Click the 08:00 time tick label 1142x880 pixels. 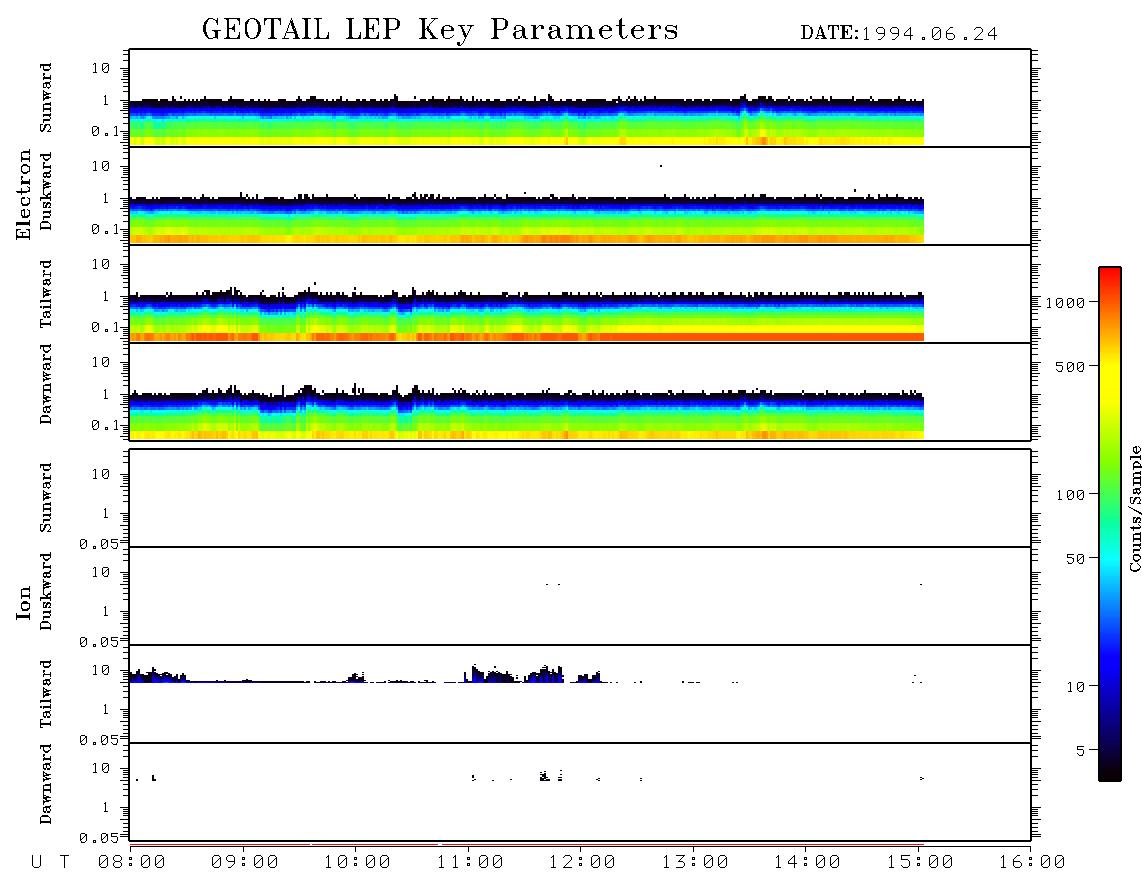coord(132,863)
